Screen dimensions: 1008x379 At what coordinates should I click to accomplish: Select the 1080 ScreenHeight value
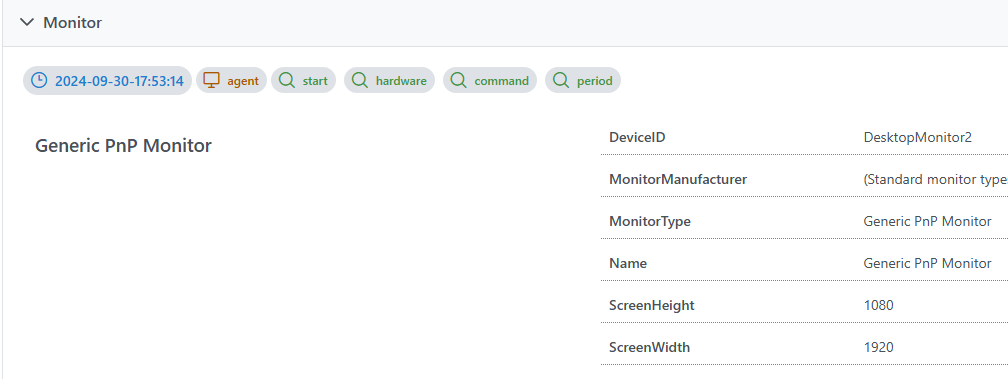pos(878,306)
